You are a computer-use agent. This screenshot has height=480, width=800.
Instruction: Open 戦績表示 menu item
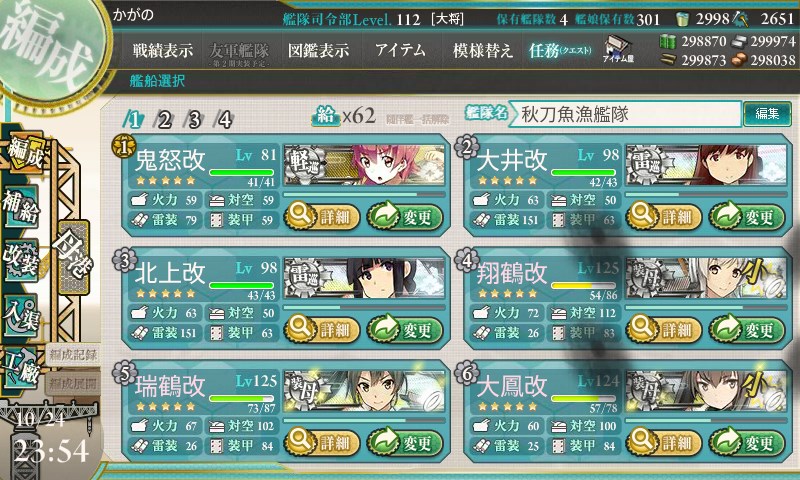163,50
